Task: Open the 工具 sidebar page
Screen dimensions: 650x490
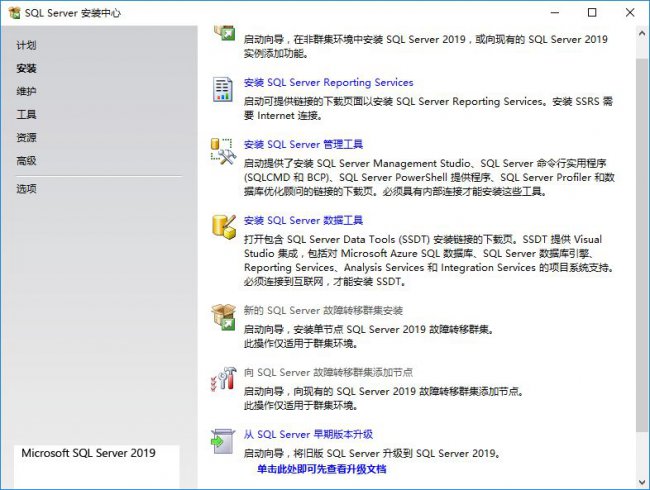Action: [26, 114]
